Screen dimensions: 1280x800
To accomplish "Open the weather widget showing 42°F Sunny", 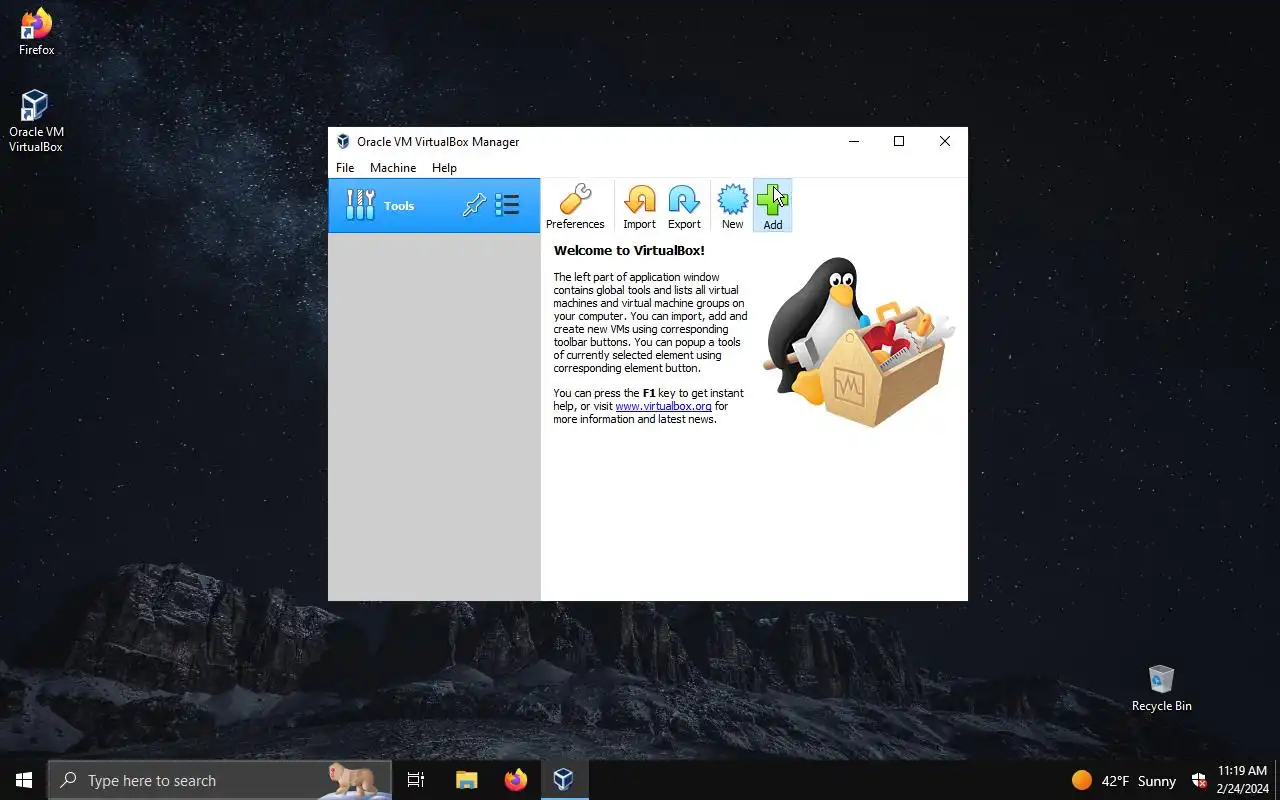I will [x=1123, y=780].
